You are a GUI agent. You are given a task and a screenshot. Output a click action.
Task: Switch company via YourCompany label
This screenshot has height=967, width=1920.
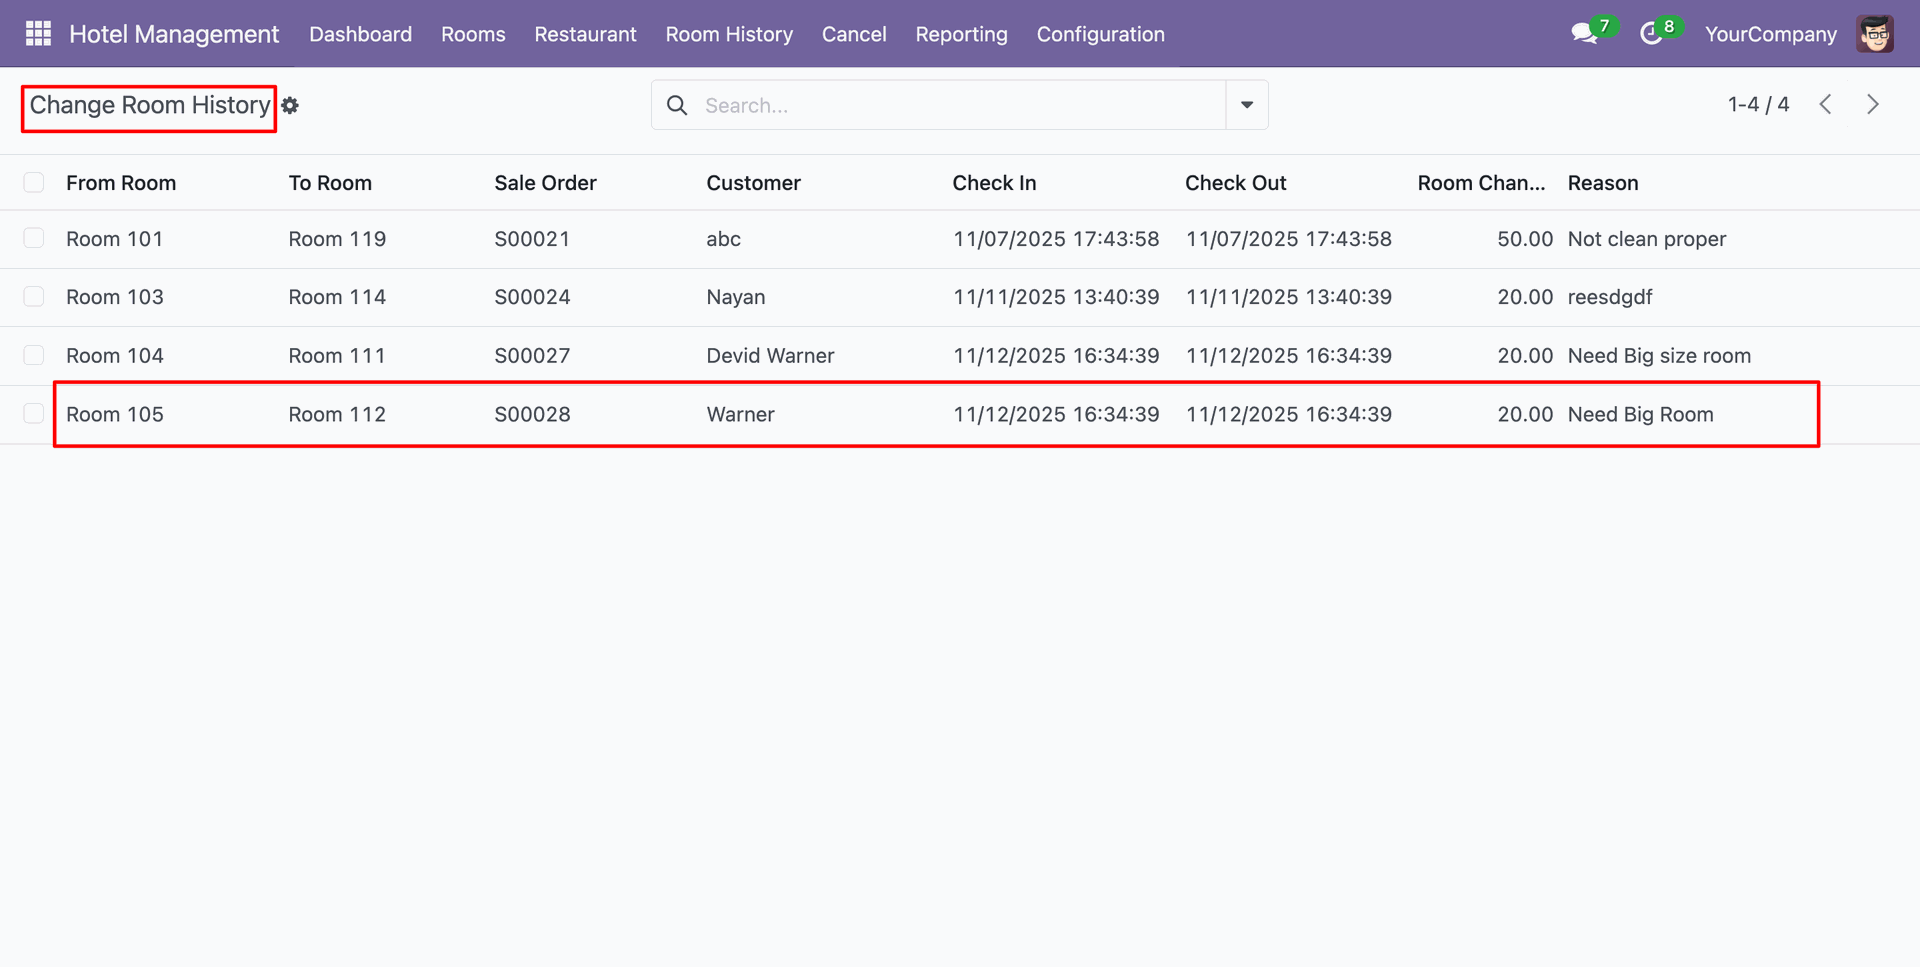(1770, 34)
